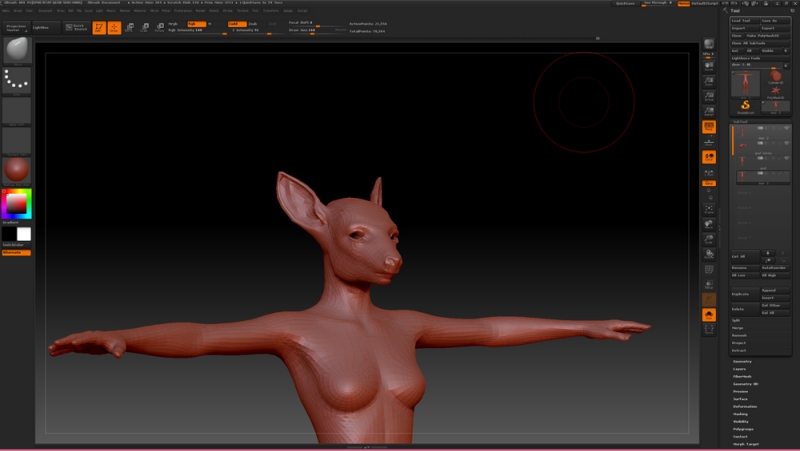Select the SimpleBrush tool icon
This screenshot has height=451, width=800.
click(x=746, y=104)
